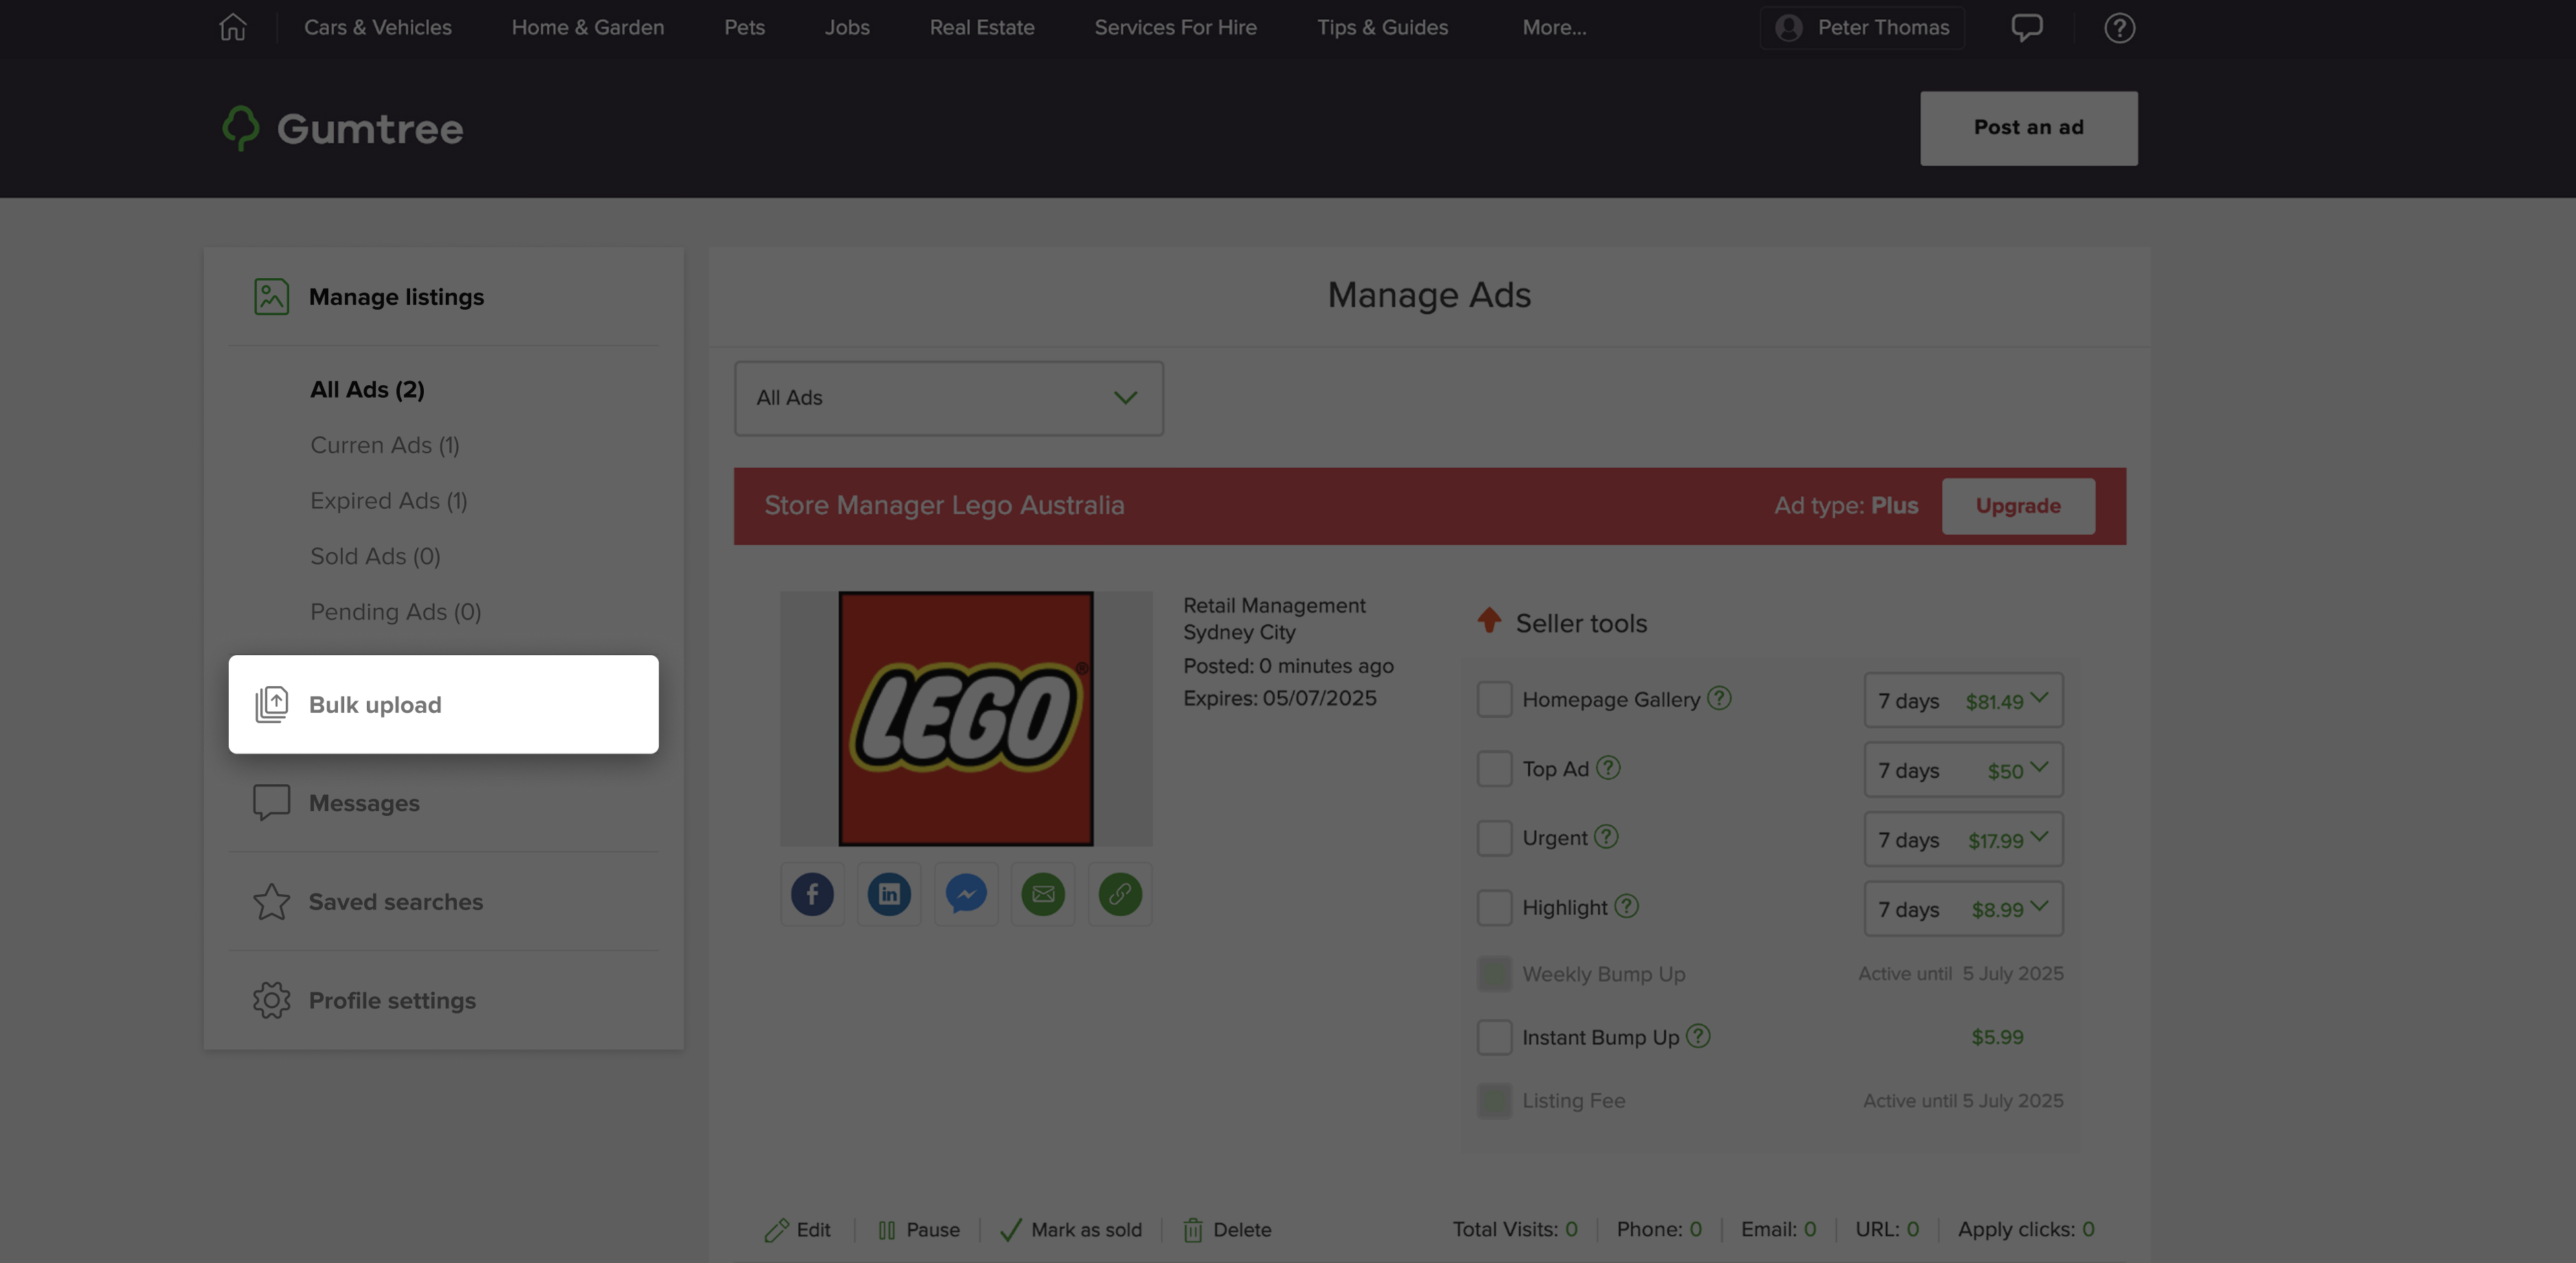
Task: Click the Upgrade button
Action: (x=2018, y=506)
